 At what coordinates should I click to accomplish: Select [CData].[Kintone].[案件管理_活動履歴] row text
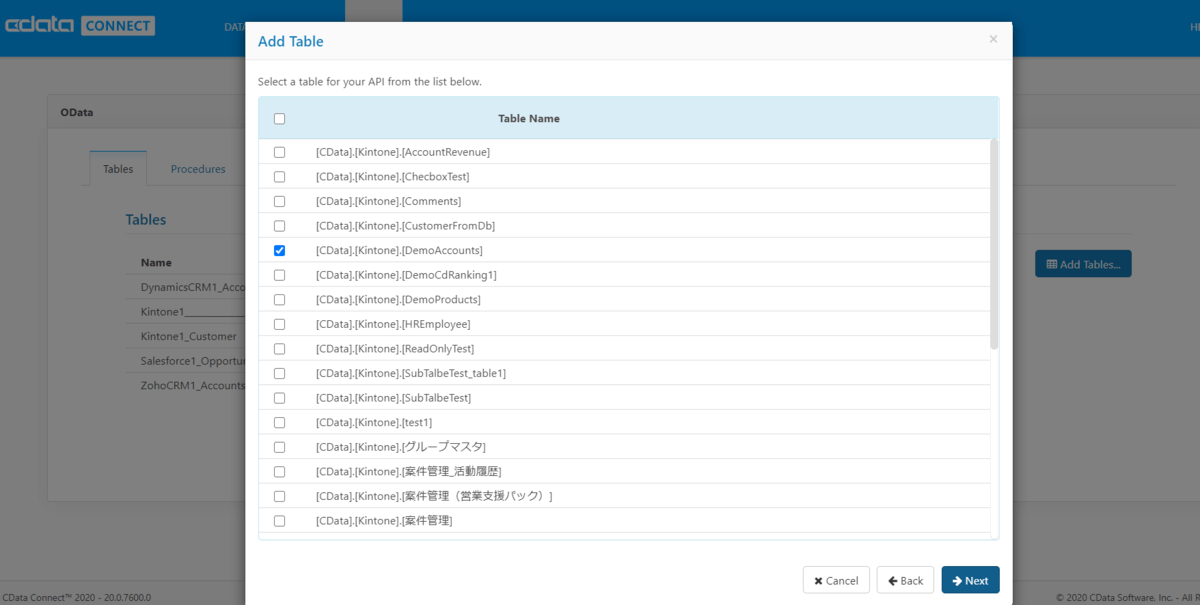[x=409, y=471]
